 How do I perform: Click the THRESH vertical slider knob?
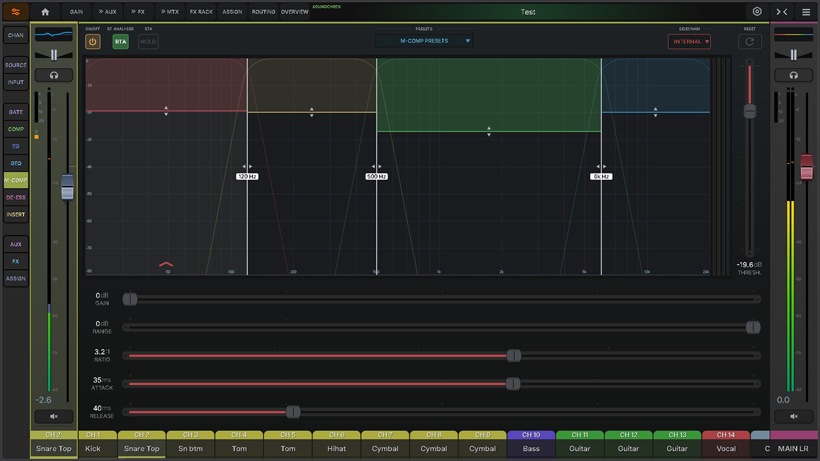(750, 111)
